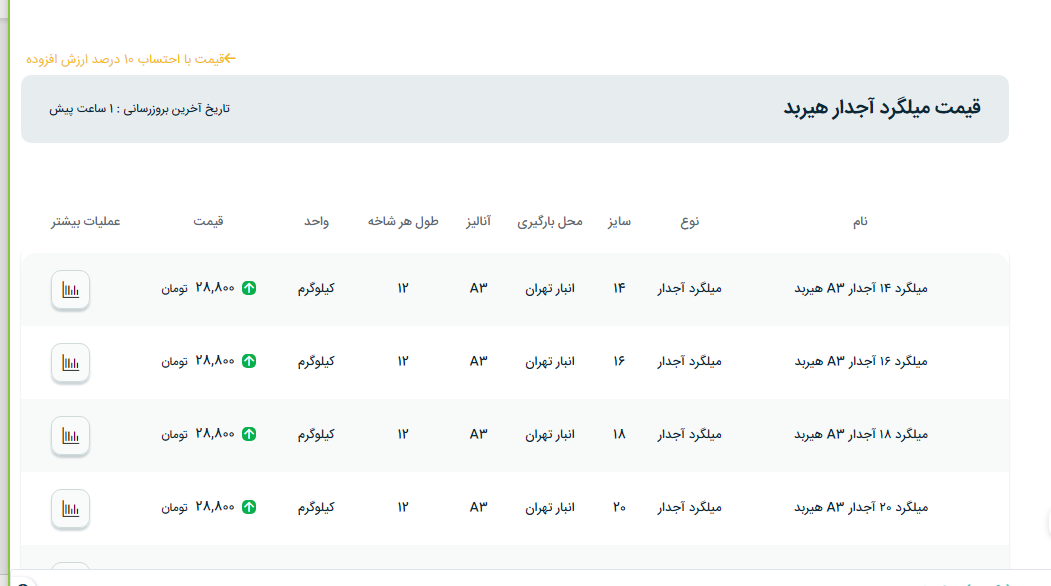
Task: Click the تاریخ آخرین بروزرسانی timestamp text
Action: [139, 109]
